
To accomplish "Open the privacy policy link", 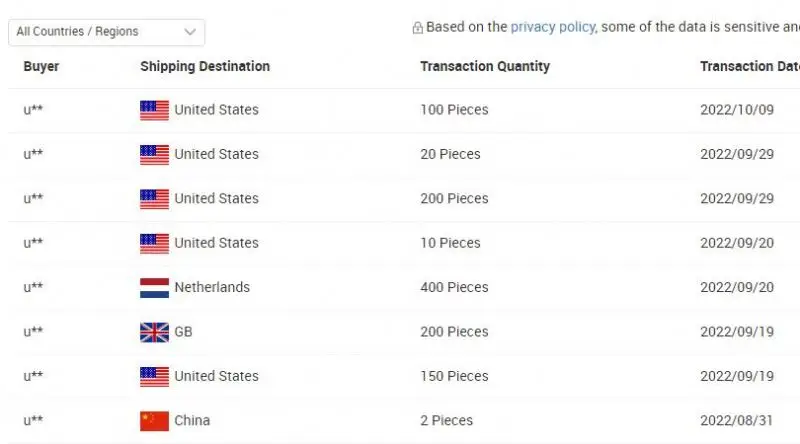I will click(552, 27).
